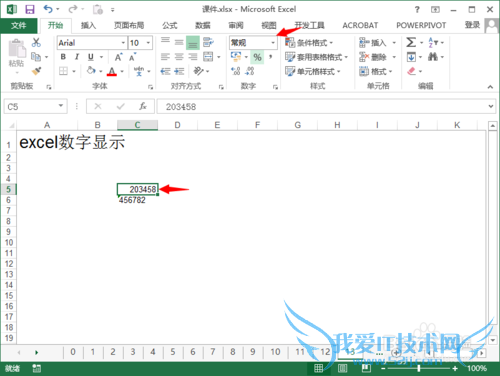Image resolution: width=500 pixels, height=376 pixels.
Task: Click the accounting number format icon
Action: [236, 57]
